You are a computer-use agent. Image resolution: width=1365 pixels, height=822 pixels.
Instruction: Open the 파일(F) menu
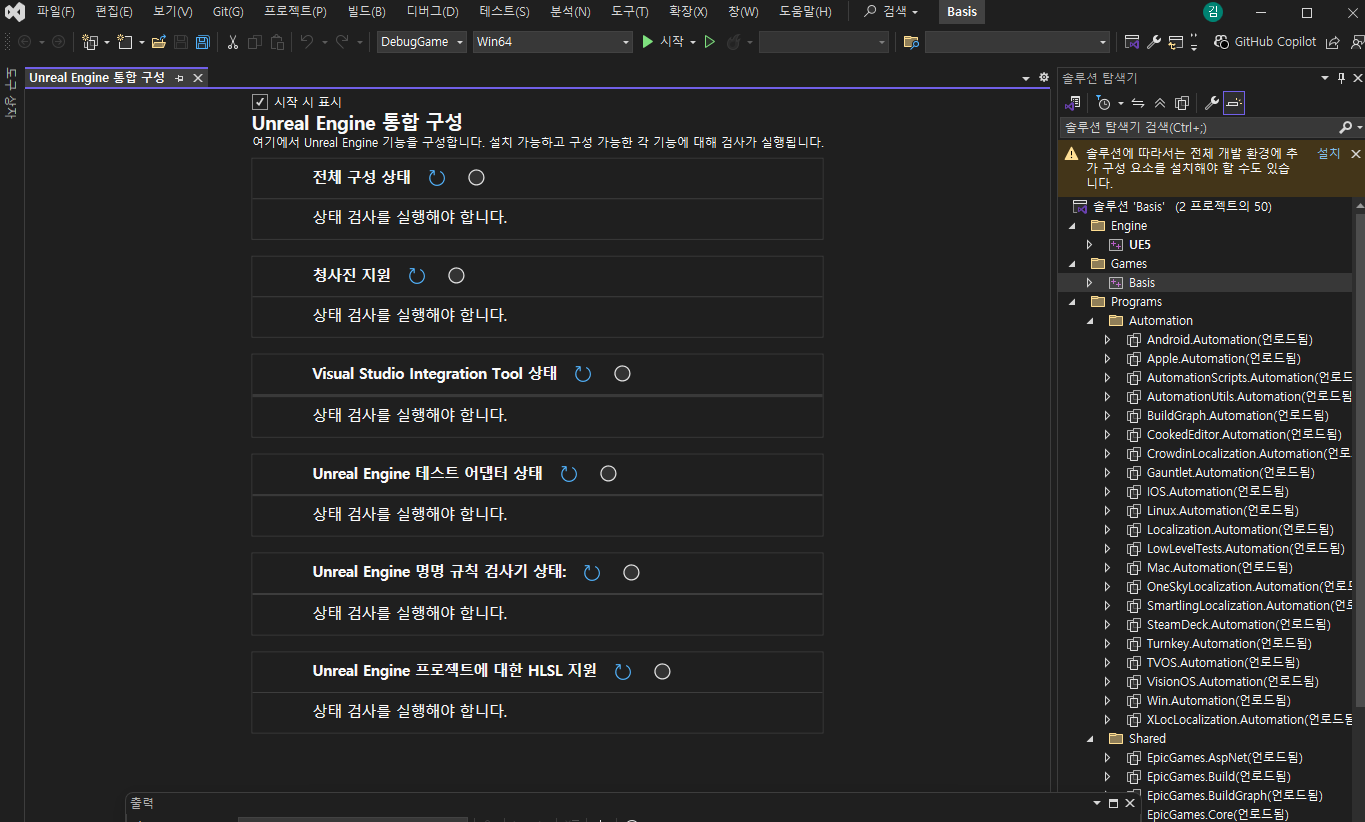56,12
